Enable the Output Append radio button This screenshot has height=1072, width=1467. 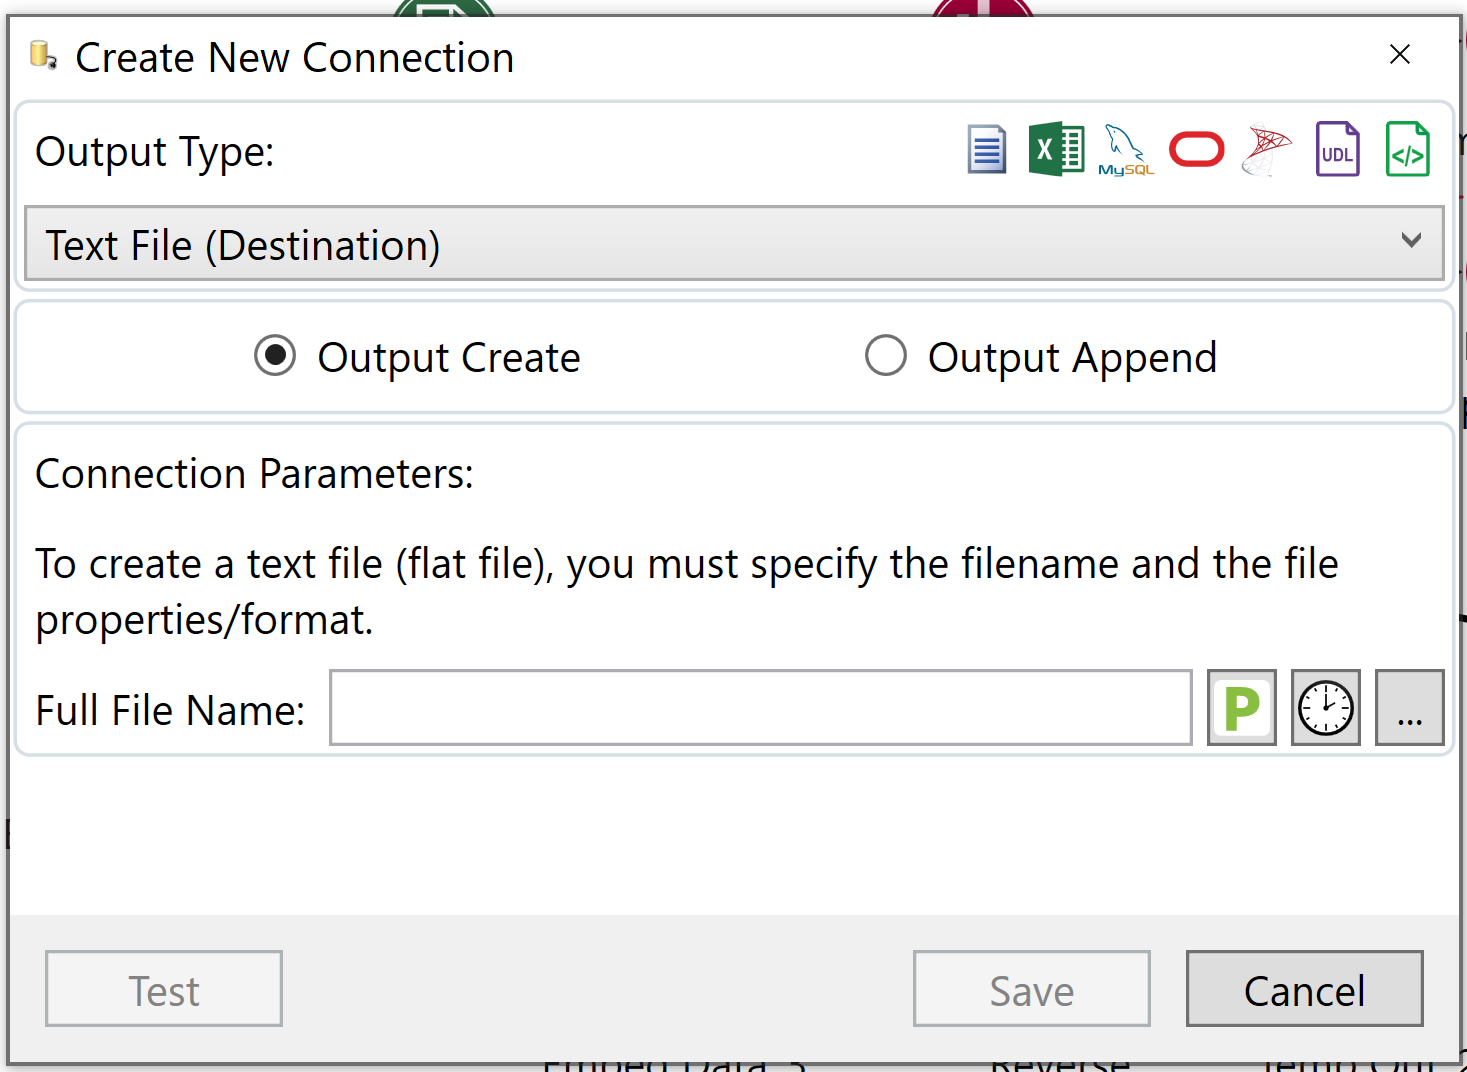pos(886,356)
